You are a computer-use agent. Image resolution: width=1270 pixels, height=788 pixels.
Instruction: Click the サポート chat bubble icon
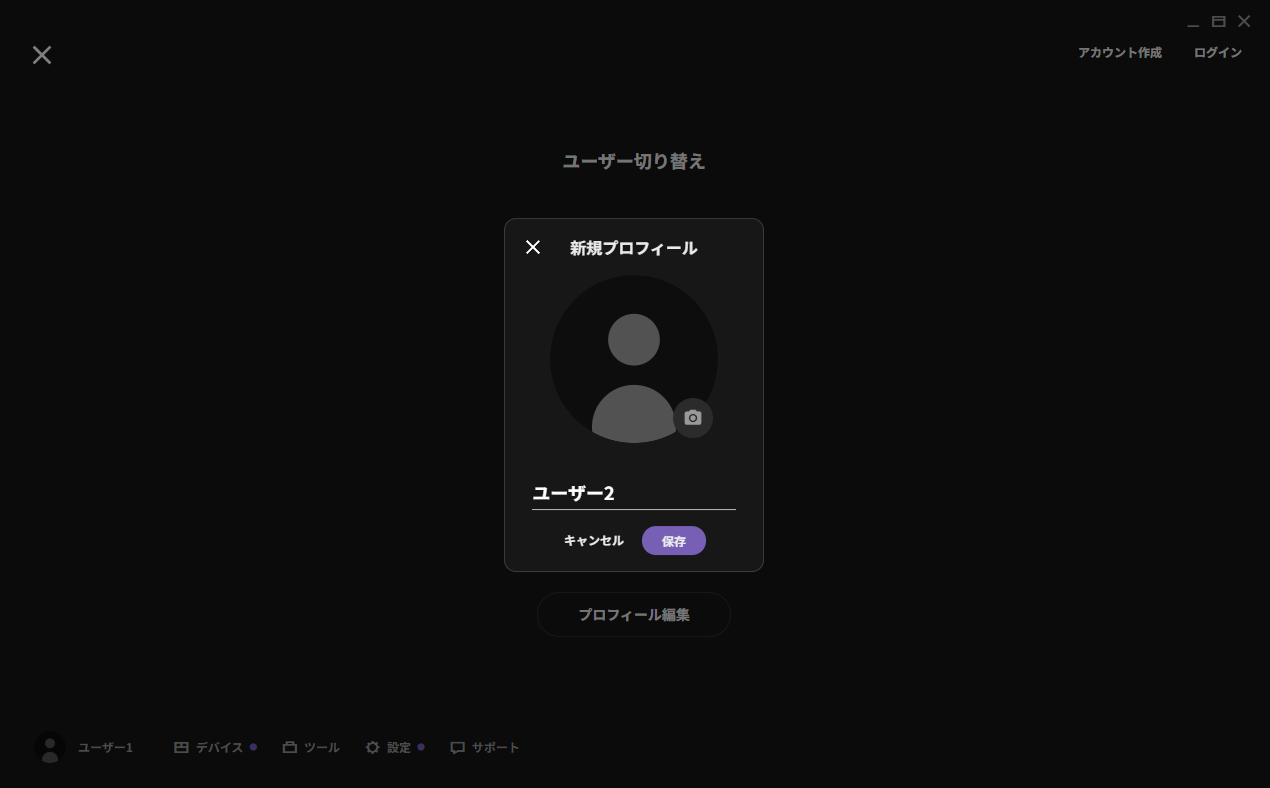(458, 747)
